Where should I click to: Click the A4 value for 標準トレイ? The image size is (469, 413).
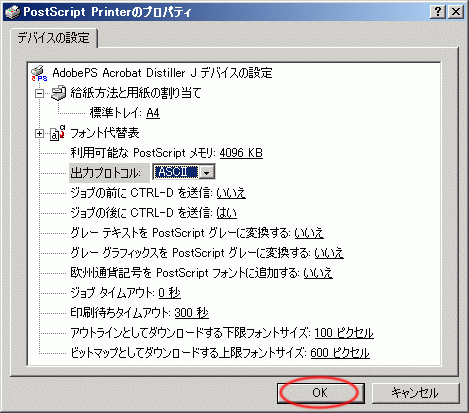pyautogui.click(x=153, y=113)
